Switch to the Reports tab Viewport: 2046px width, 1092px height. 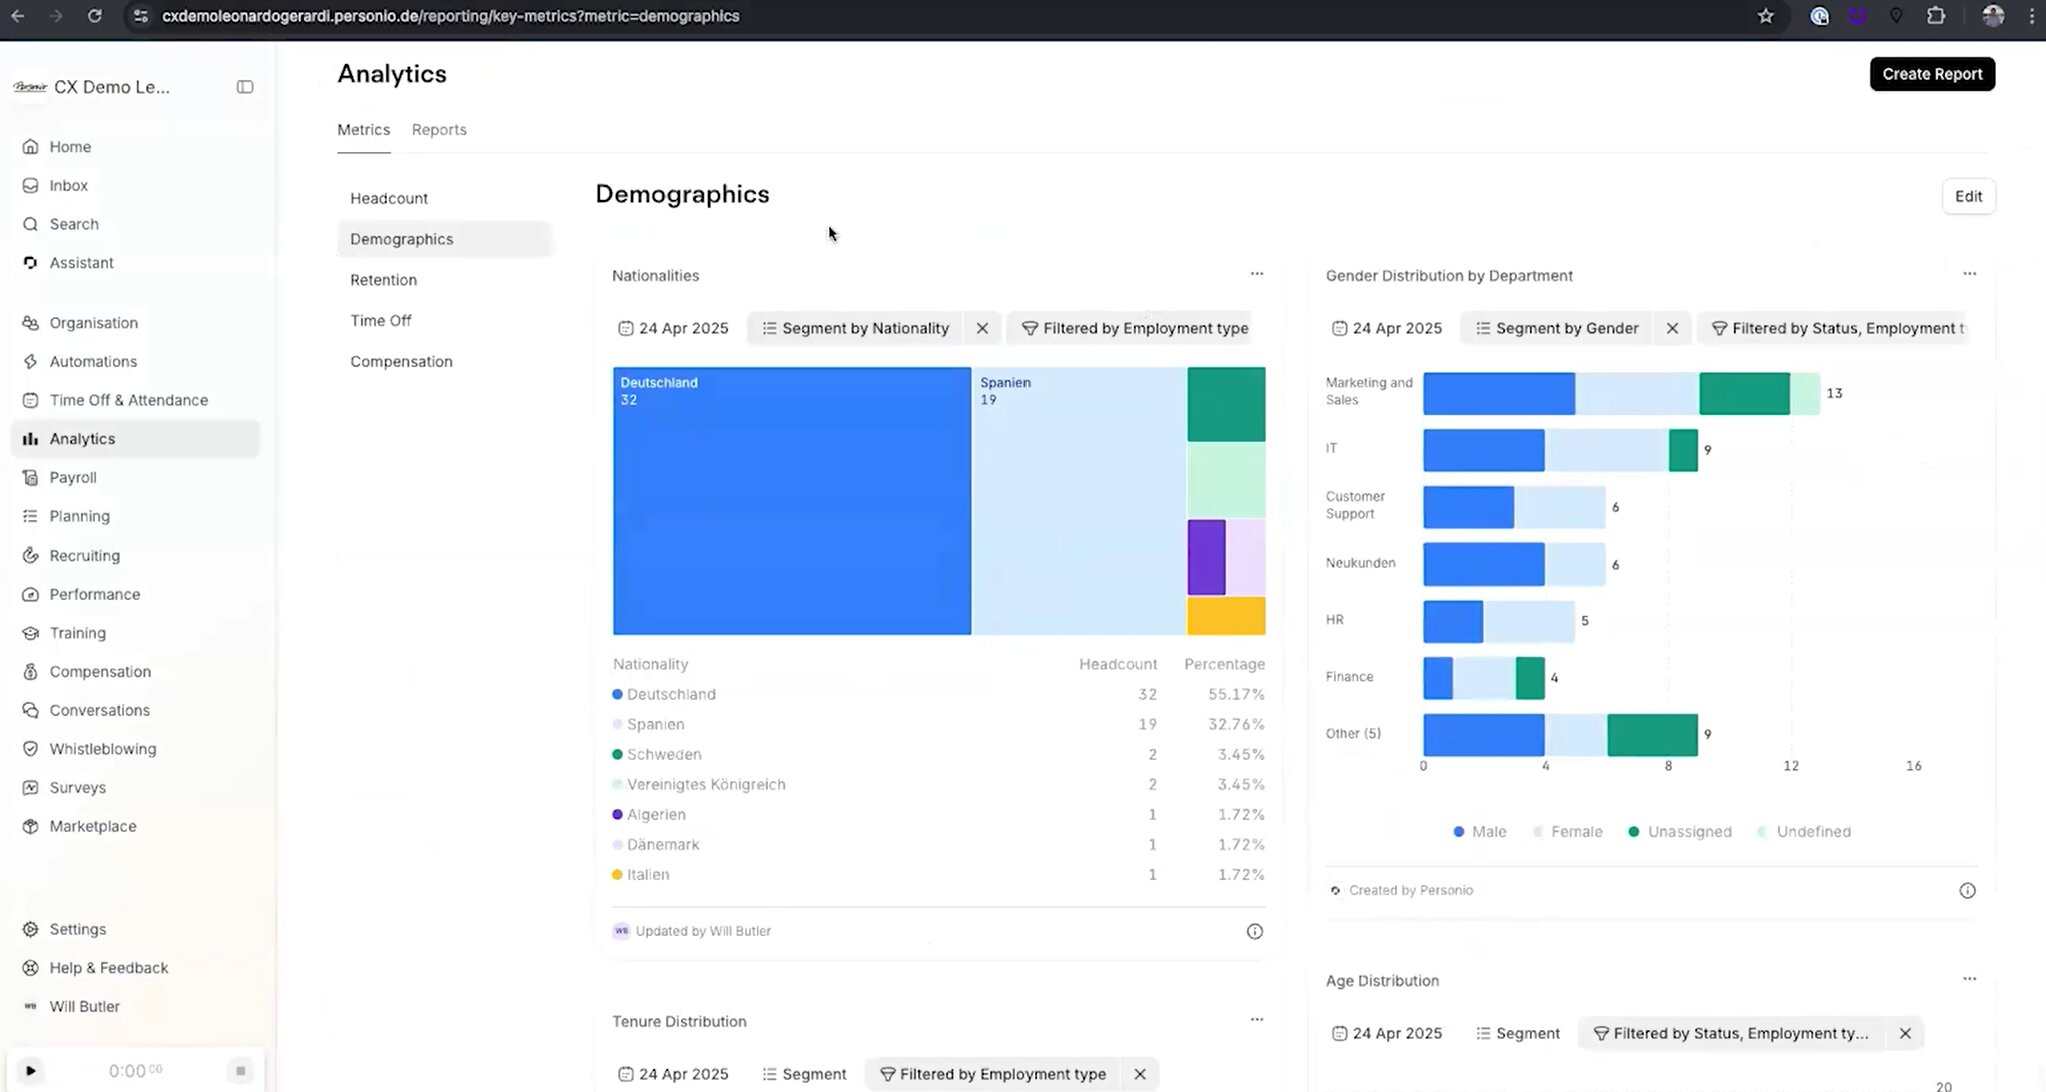click(438, 130)
